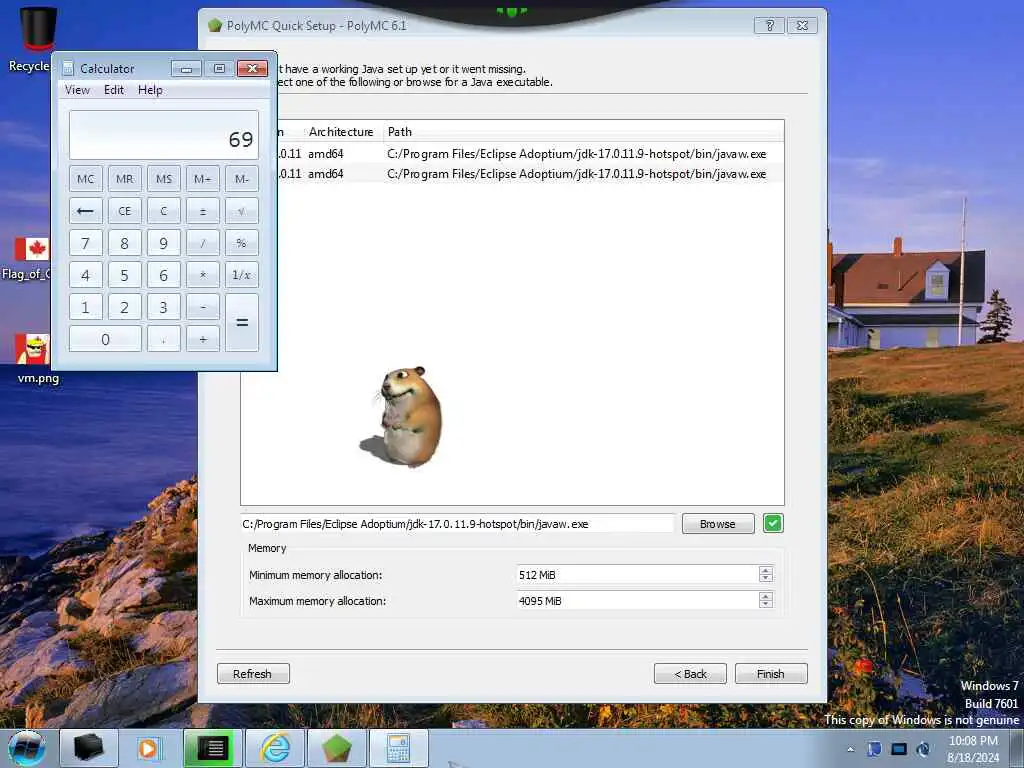1024x768 pixels.
Task: Click the Calculator divide key
Action: pos(202,243)
